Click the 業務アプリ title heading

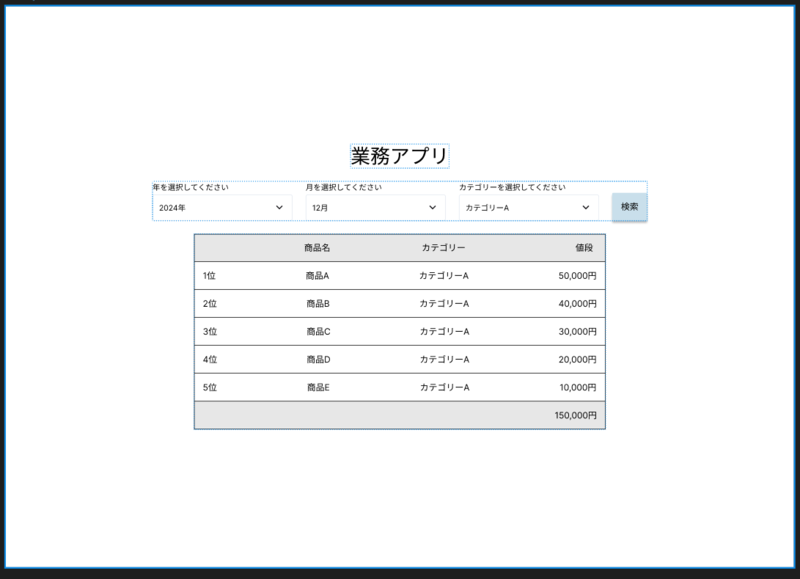[399, 156]
